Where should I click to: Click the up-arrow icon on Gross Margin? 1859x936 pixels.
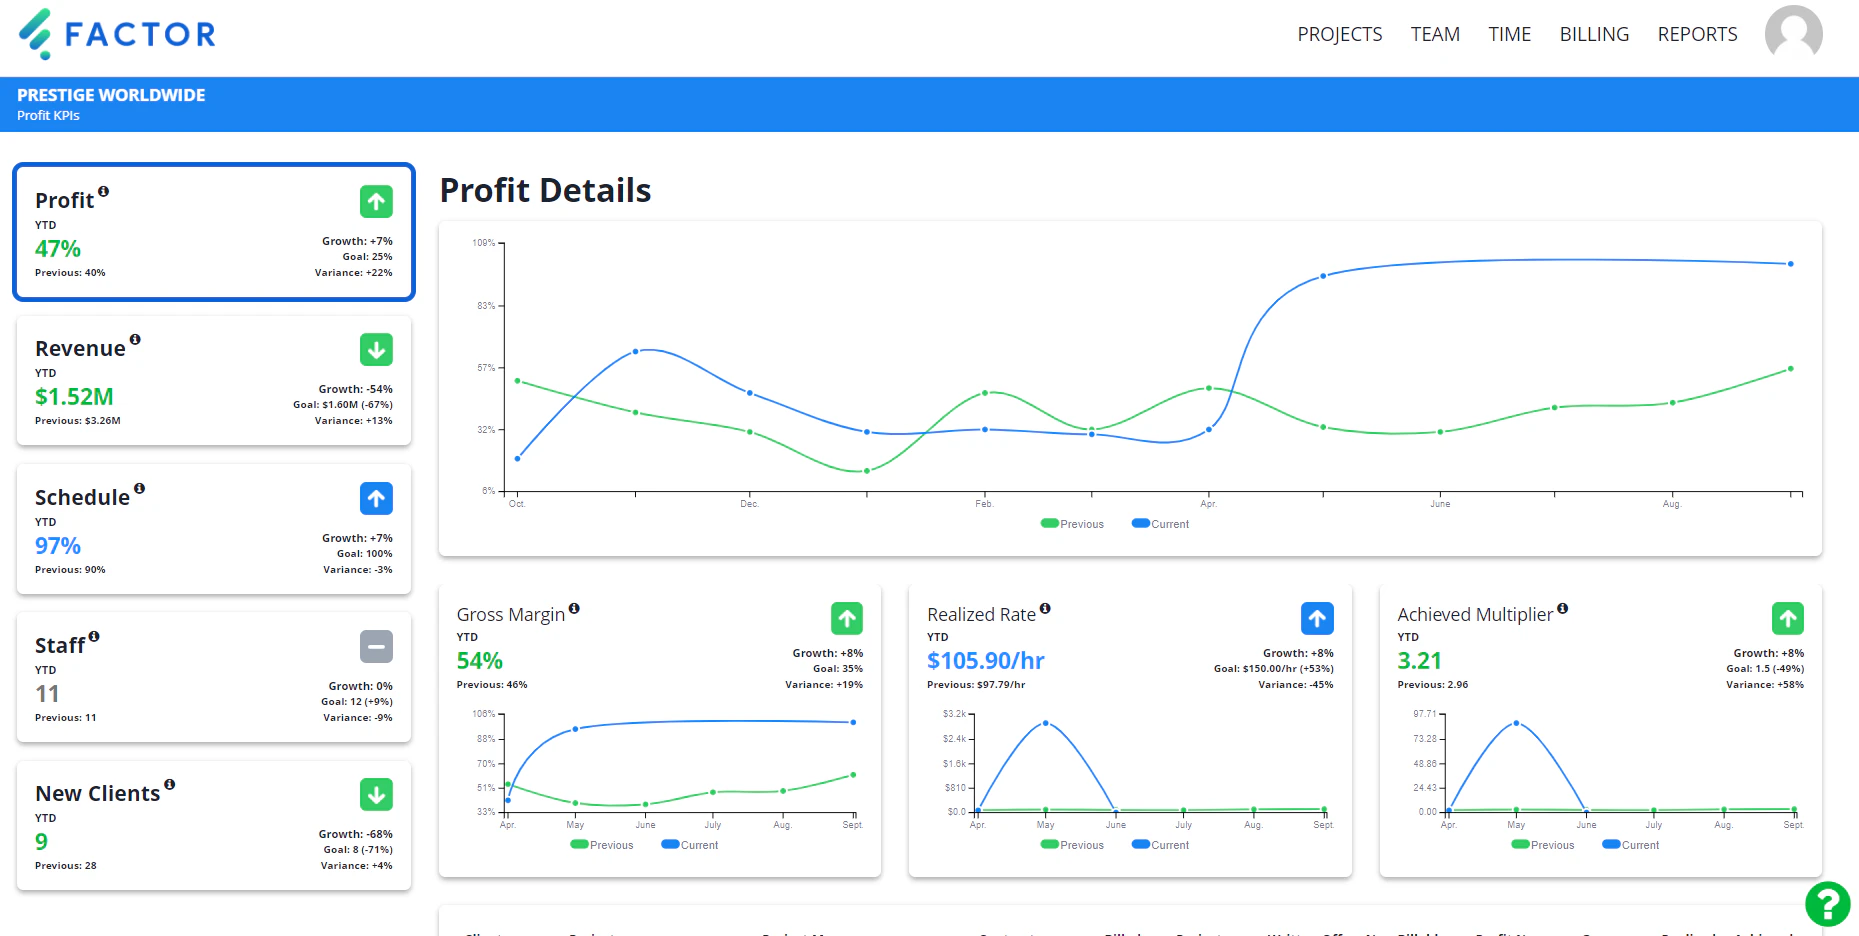[x=847, y=618]
